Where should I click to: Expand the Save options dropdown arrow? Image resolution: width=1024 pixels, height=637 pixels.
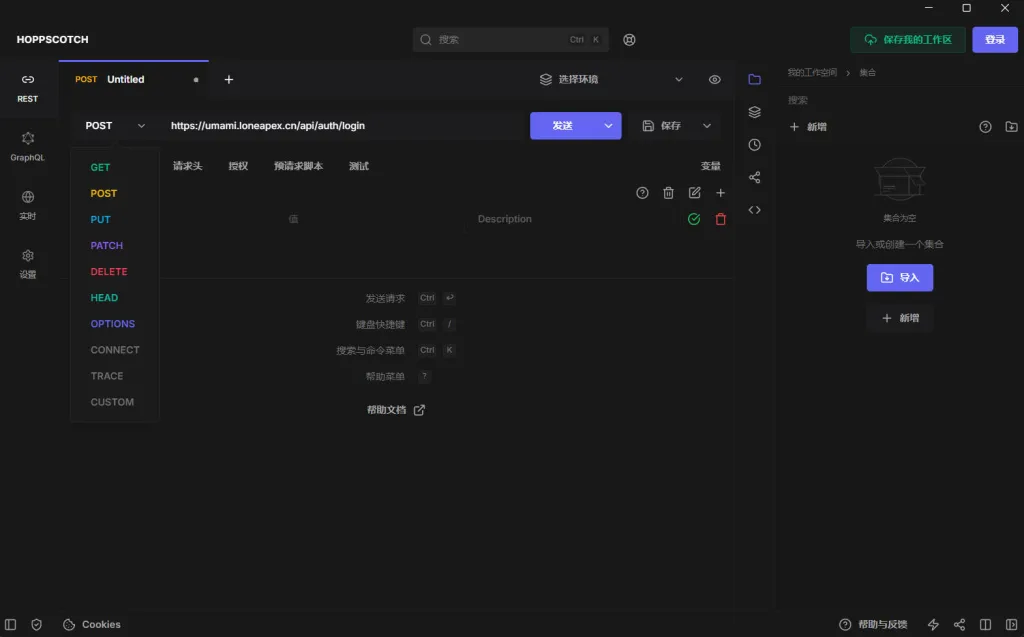[x=707, y=126]
